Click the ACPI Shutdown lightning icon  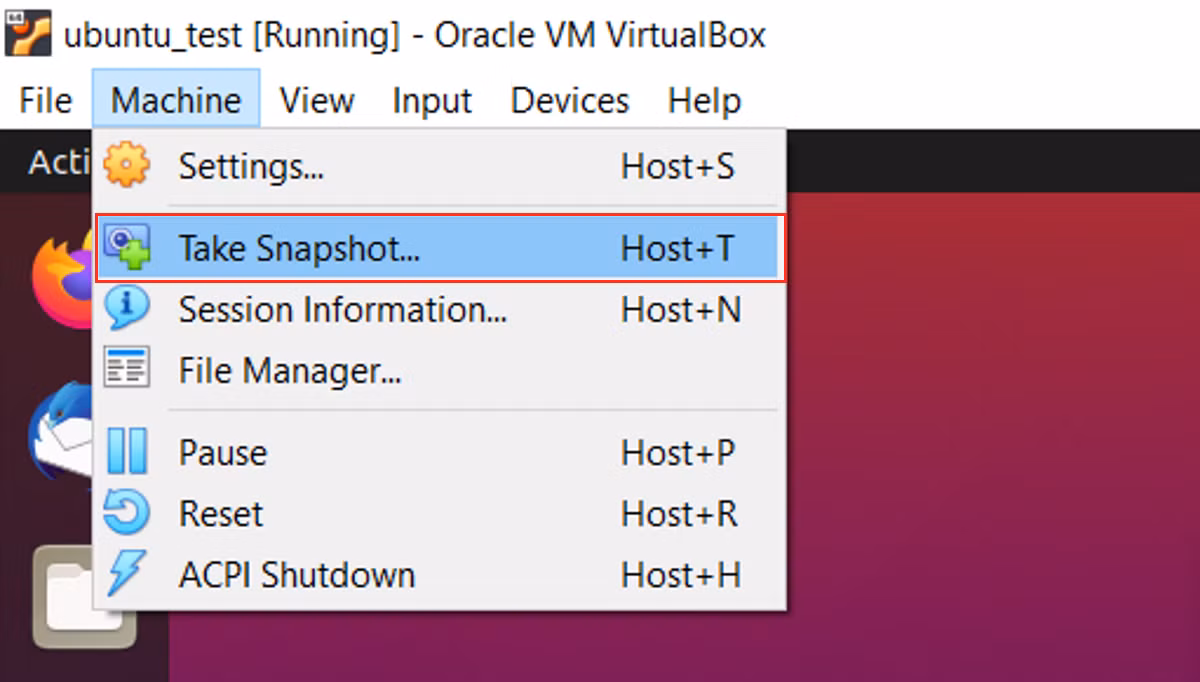pos(126,574)
